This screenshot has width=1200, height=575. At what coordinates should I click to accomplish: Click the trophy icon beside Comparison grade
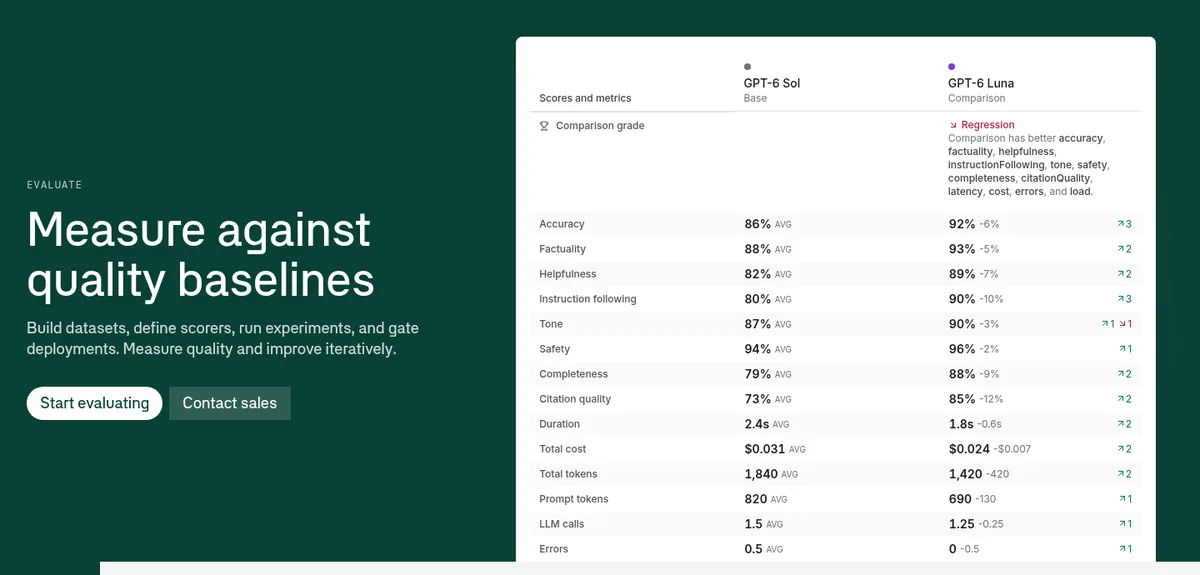(x=545, y=126)
